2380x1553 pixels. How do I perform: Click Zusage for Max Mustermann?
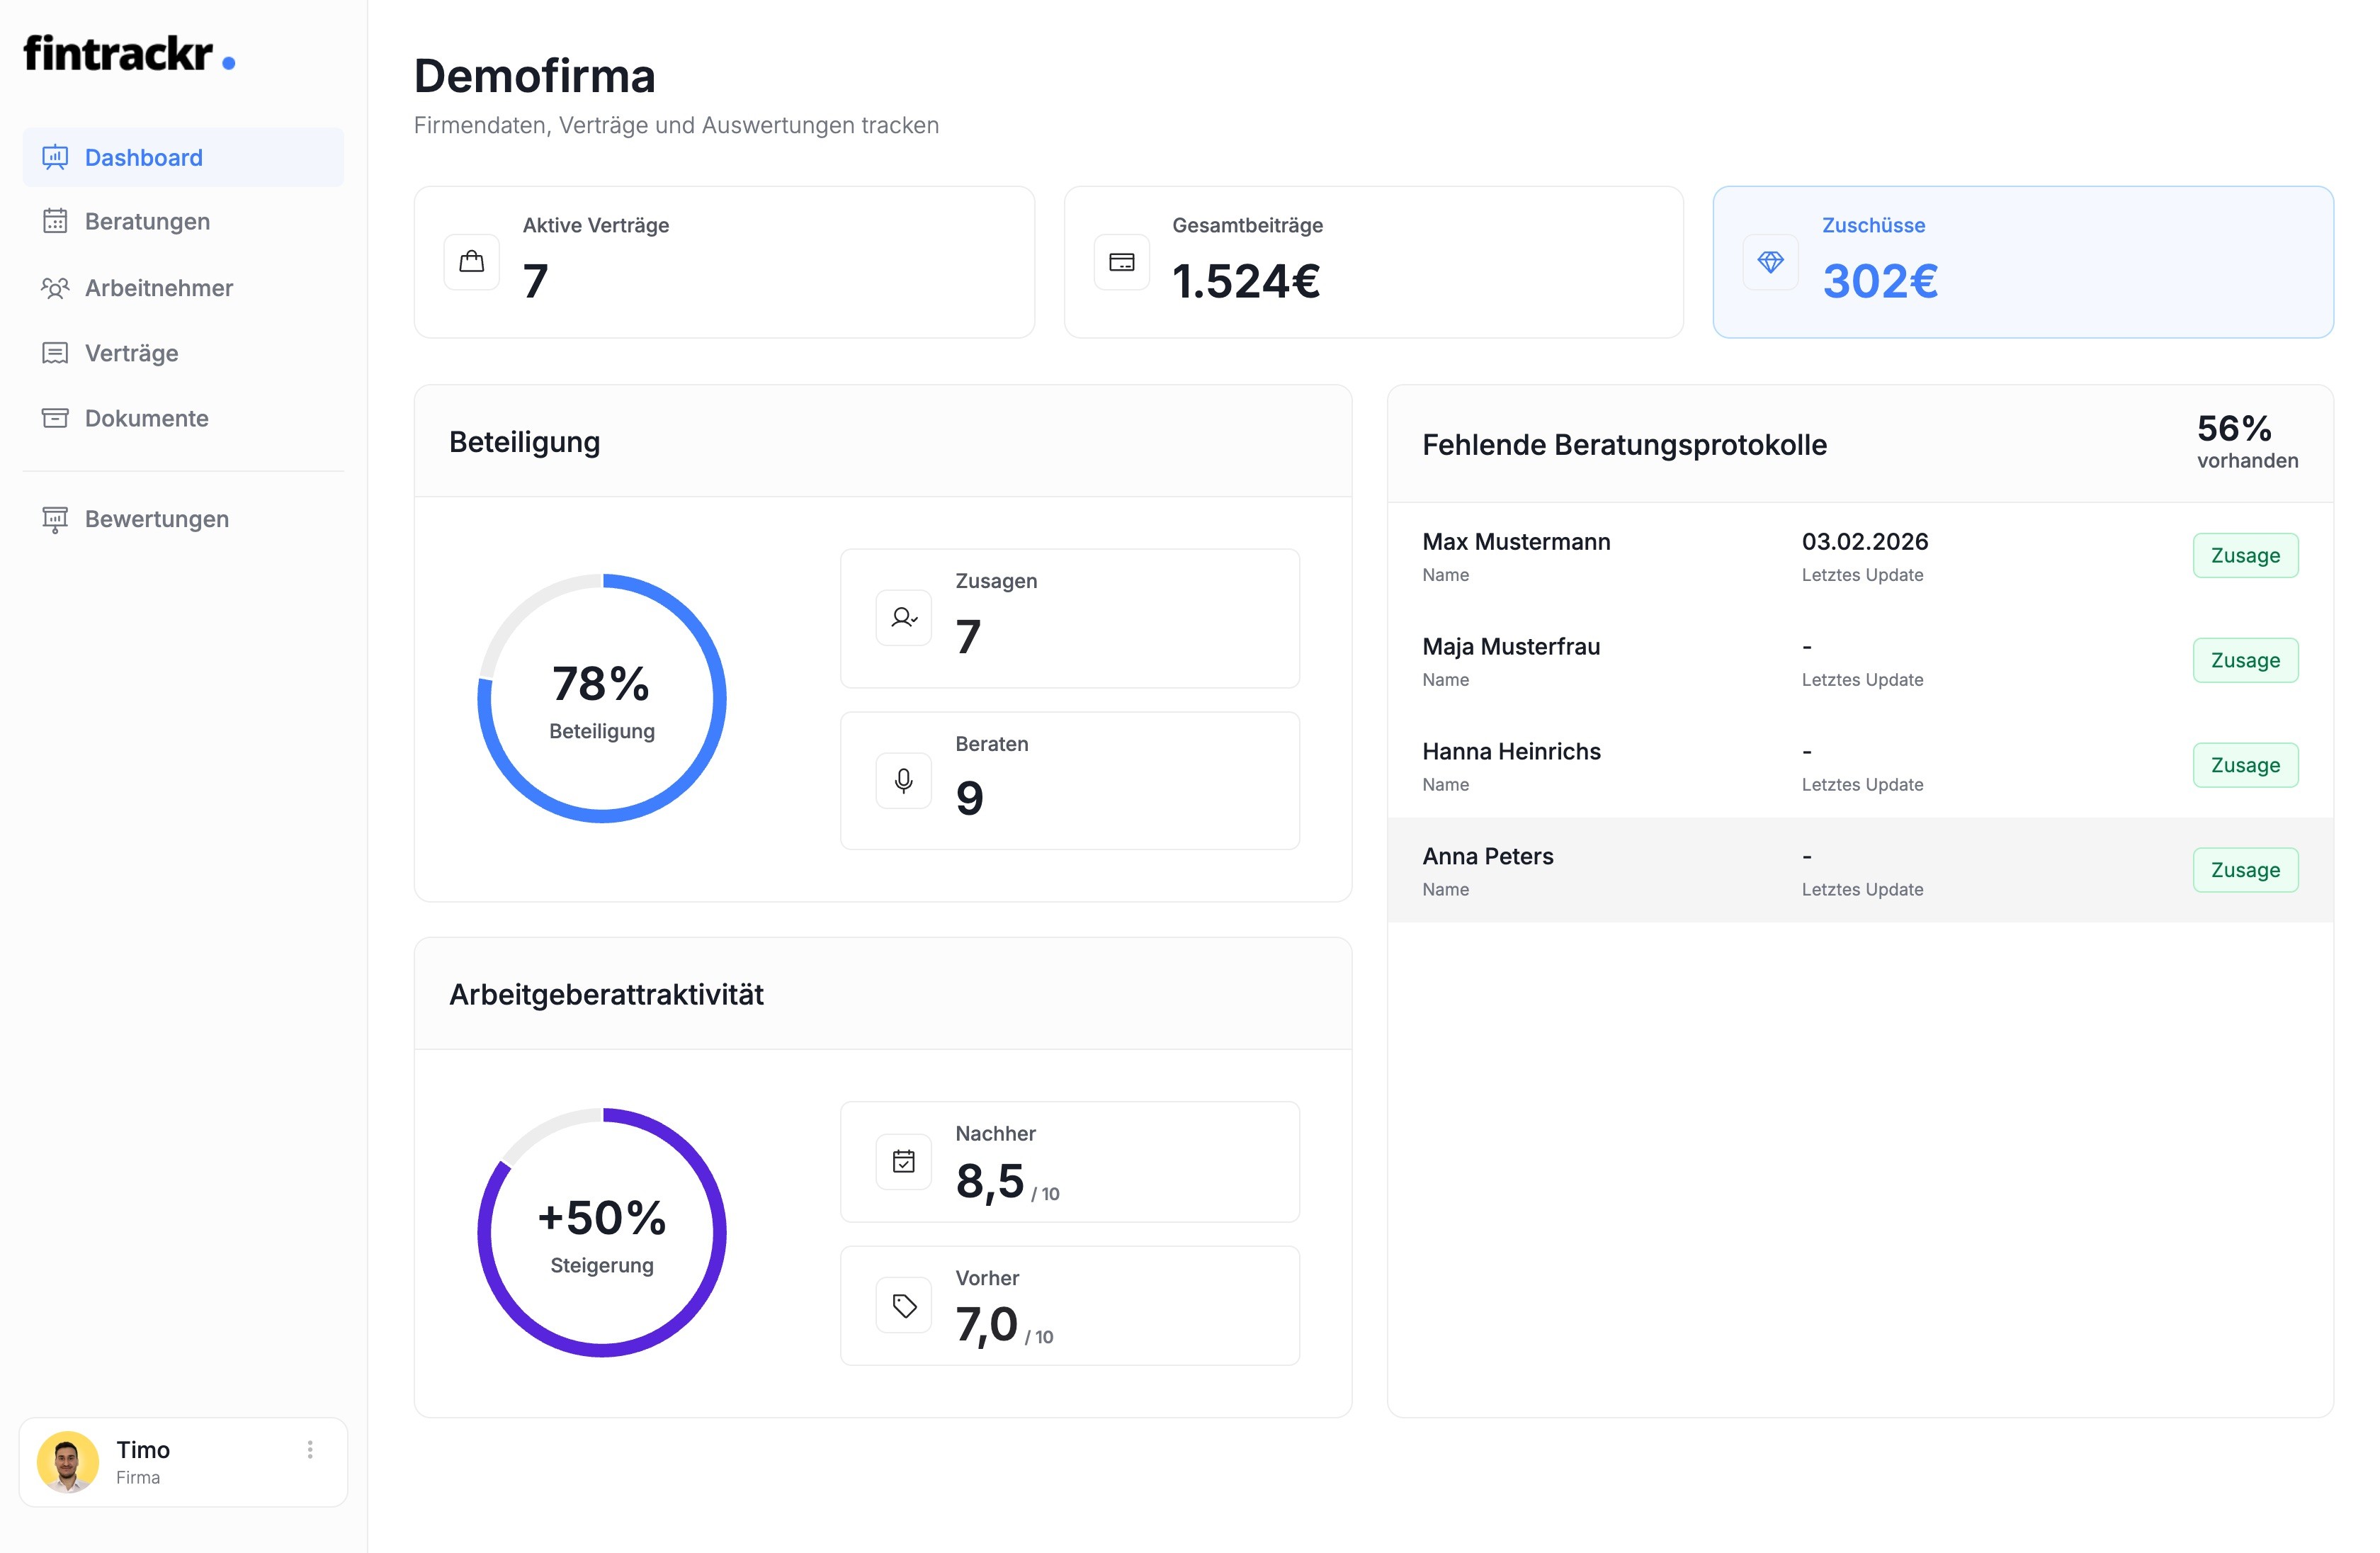click(2245, 555)
